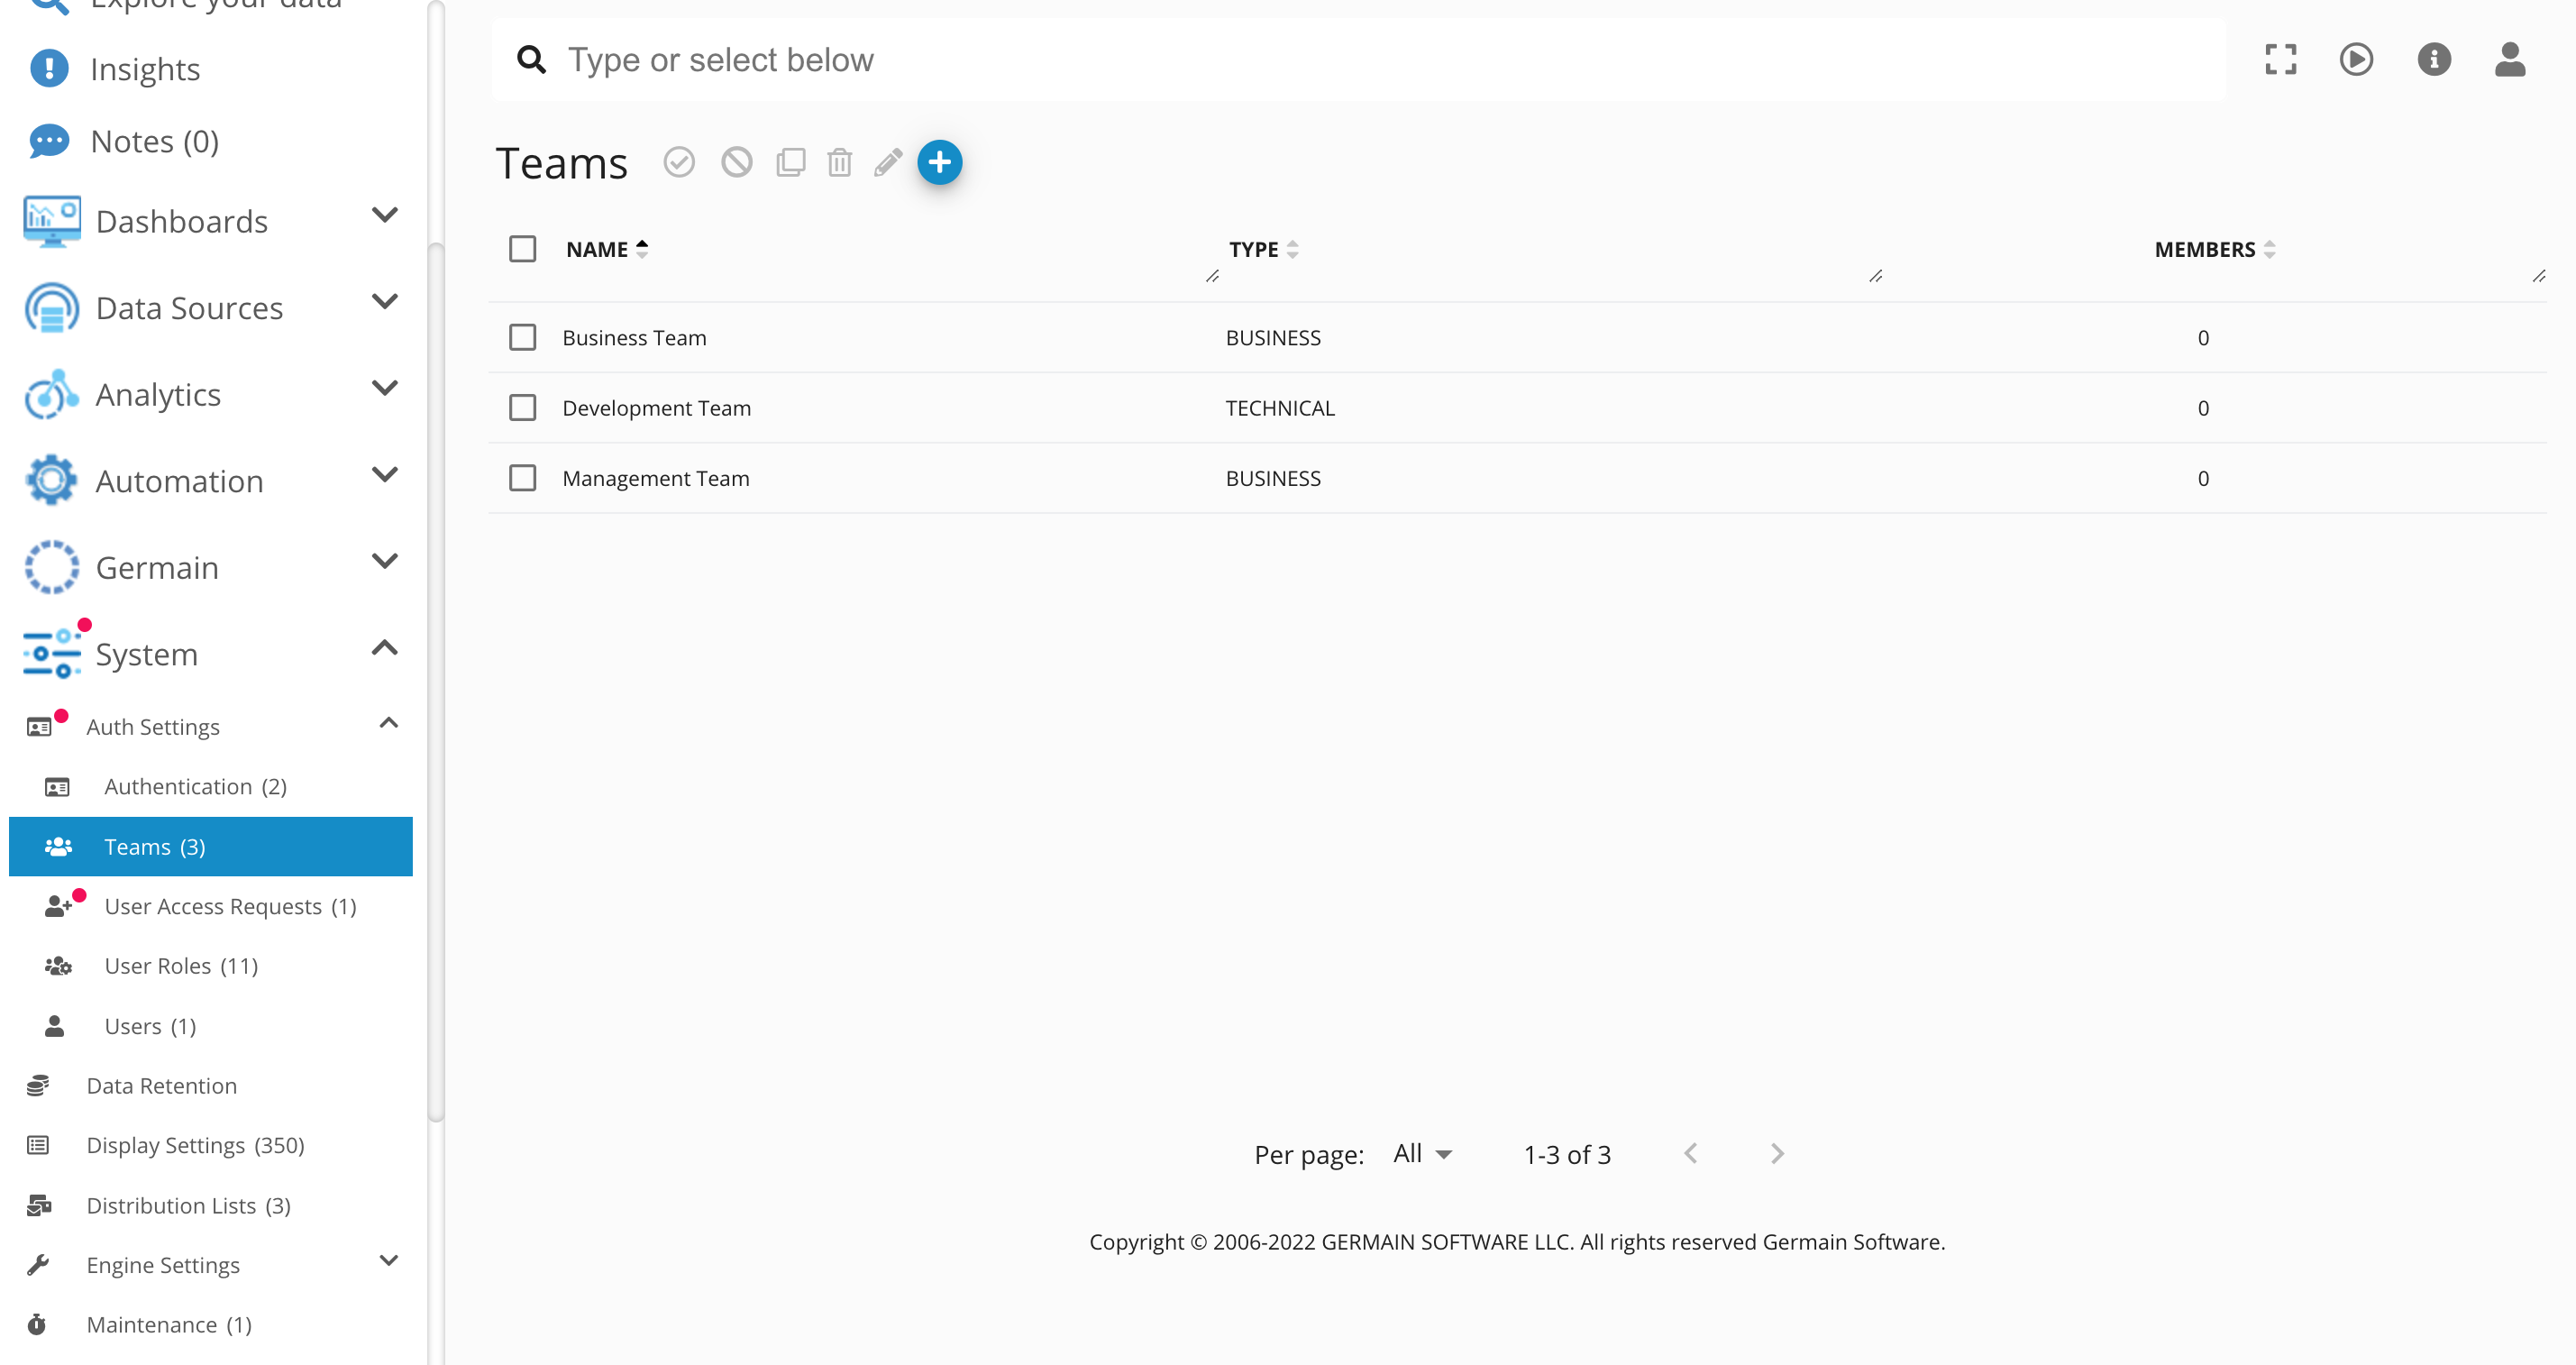Click the delete trash icon in Teams toolbar

pos(839,162)
